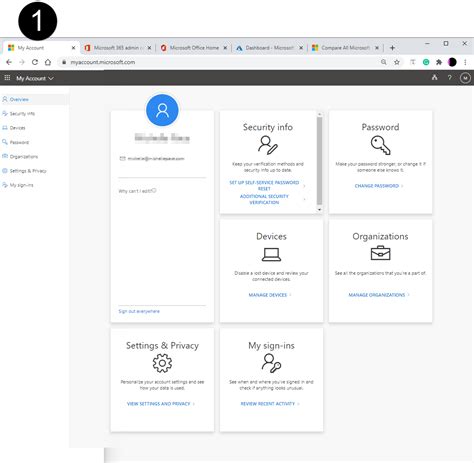This screenshot has width=474, height=463.
Task: Click the browser forward arrow
Action: pyautogui.click(x=22, y=62)
